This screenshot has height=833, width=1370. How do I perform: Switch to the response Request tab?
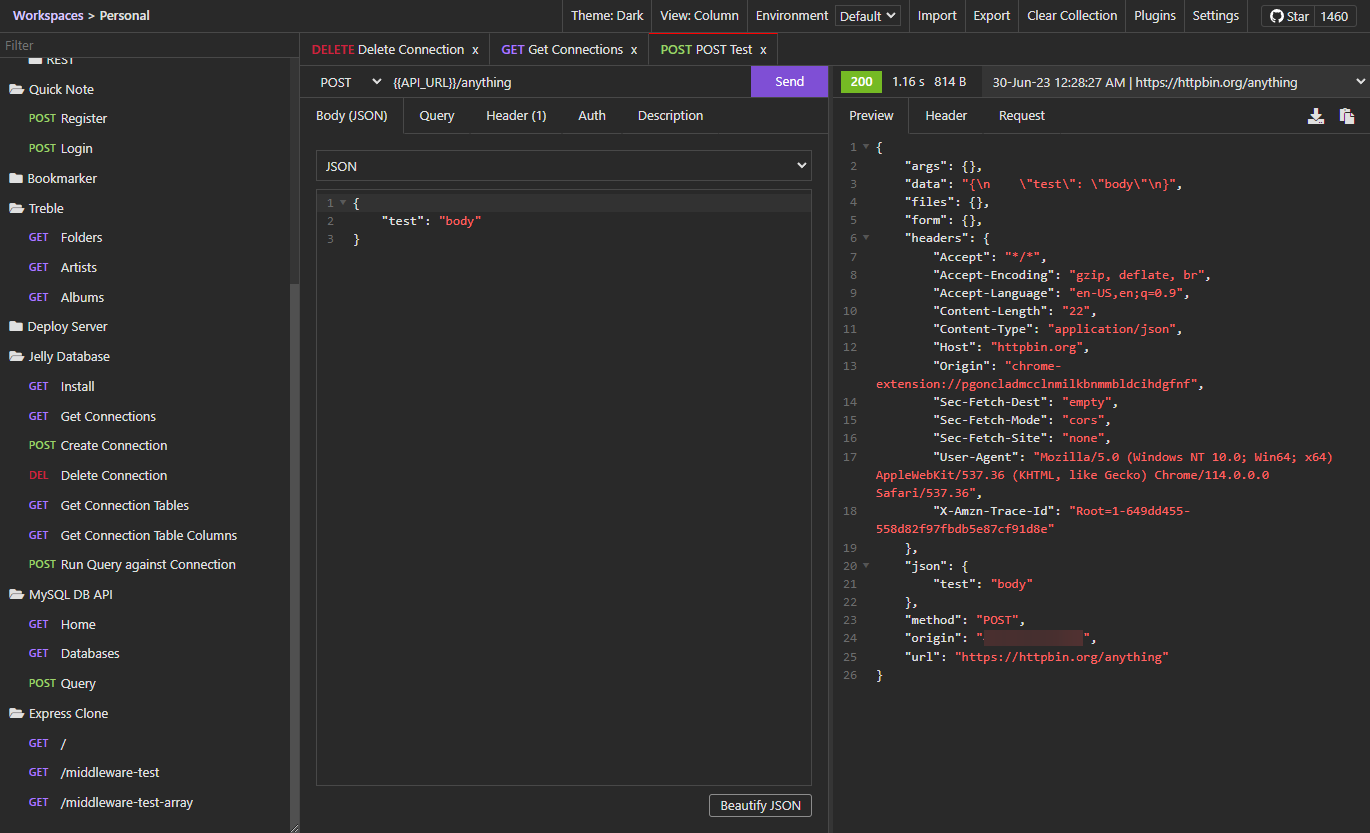pyautogui.click(x=1022, y=116)
